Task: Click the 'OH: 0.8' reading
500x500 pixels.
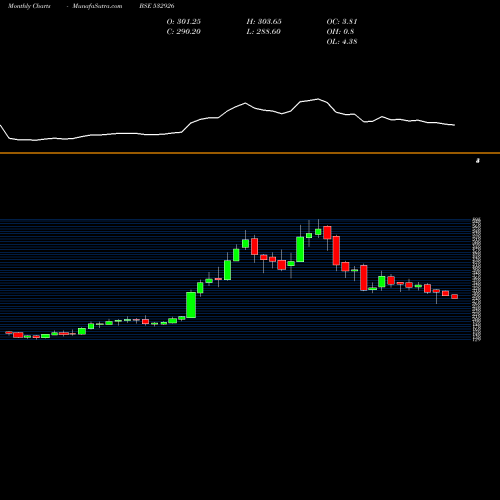Action: [340, 32]
